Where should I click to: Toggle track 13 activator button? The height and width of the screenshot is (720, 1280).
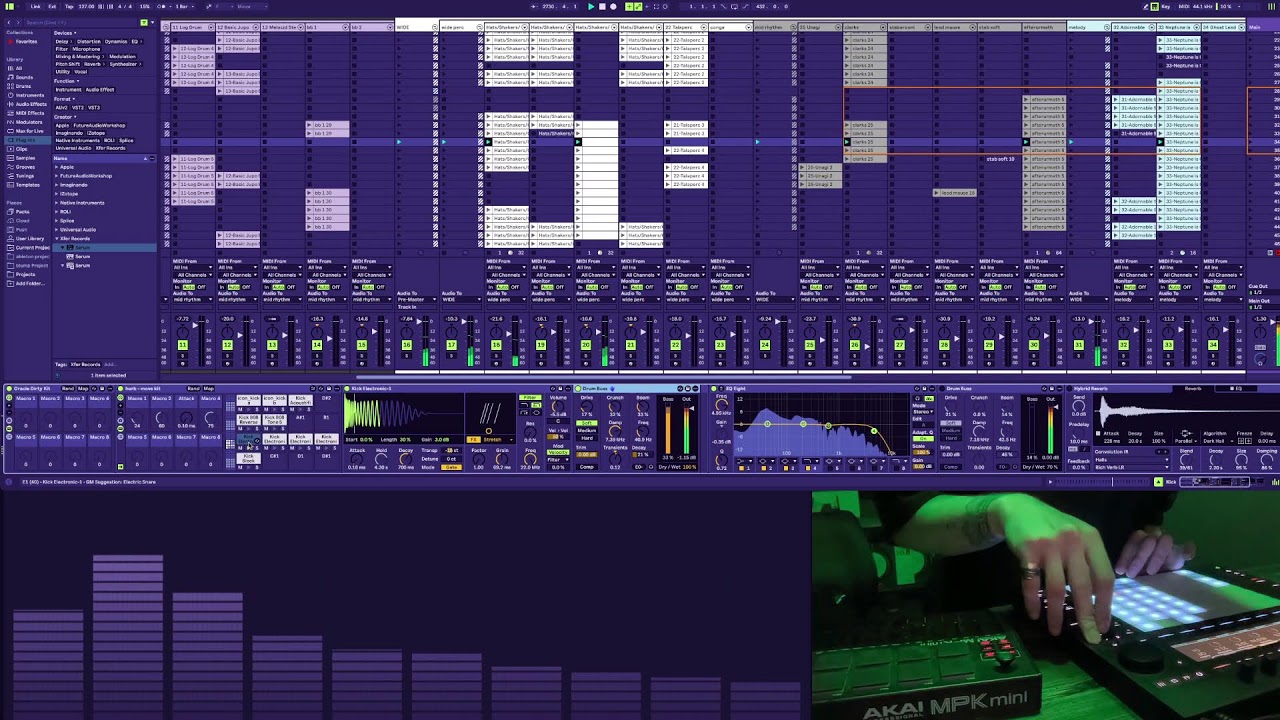[x=272, y=345]
